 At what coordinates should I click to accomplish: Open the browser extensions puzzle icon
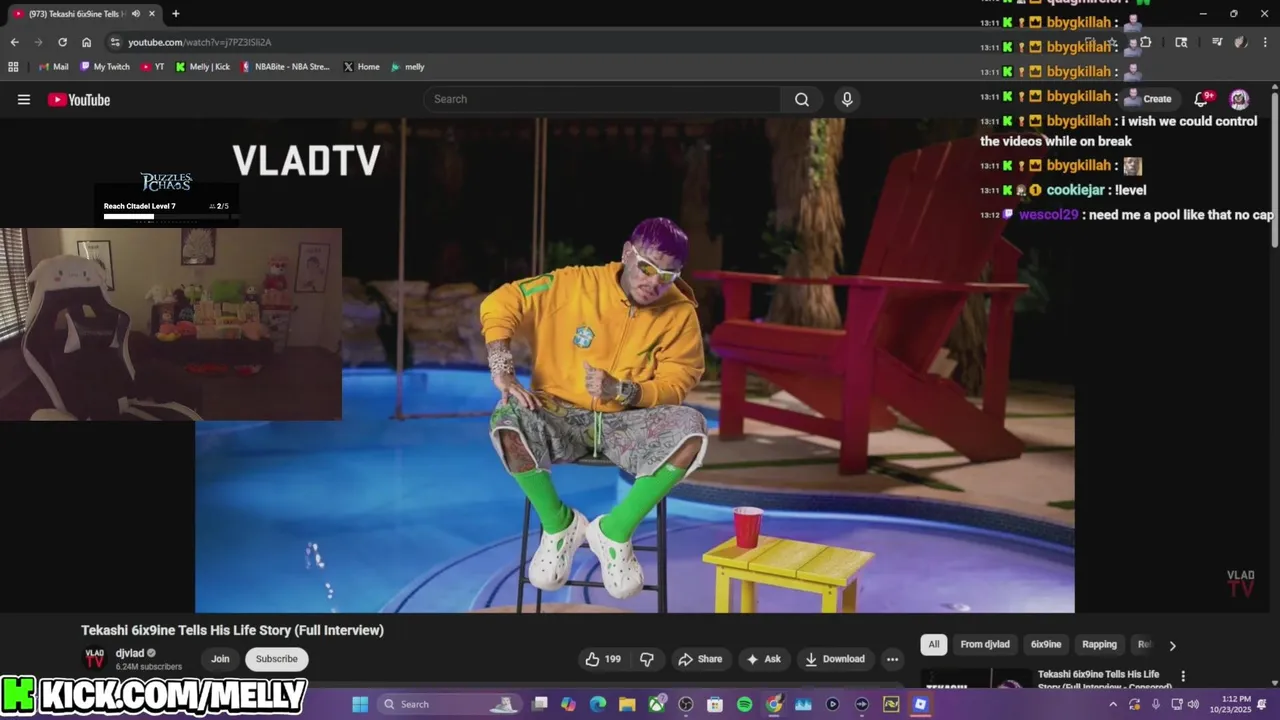(x=1146, y=42)
